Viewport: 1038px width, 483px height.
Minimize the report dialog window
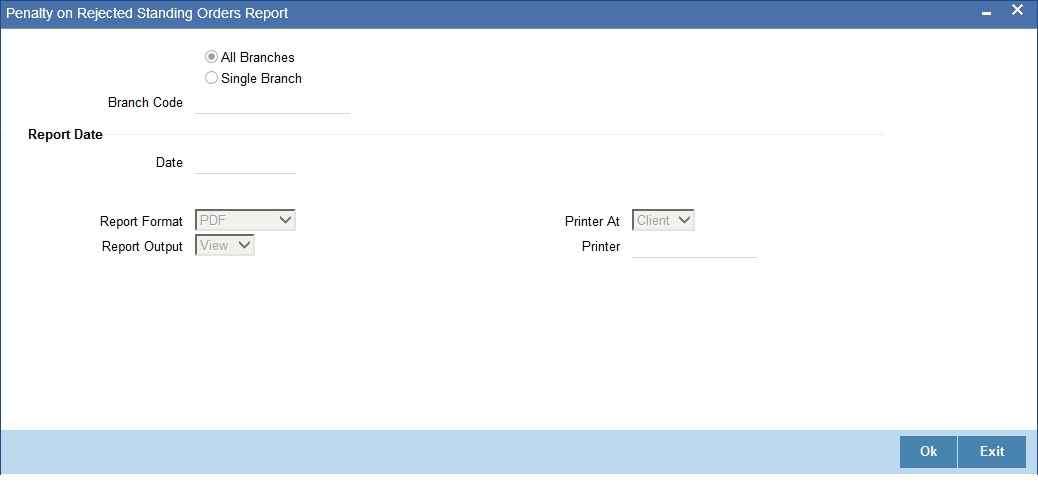pos(986,13)
